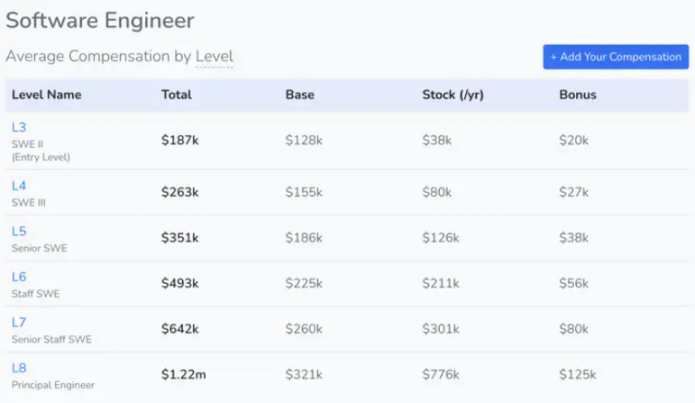The image size is (695, 403).
Task: Click the Base column header
Action: (300, 94)
